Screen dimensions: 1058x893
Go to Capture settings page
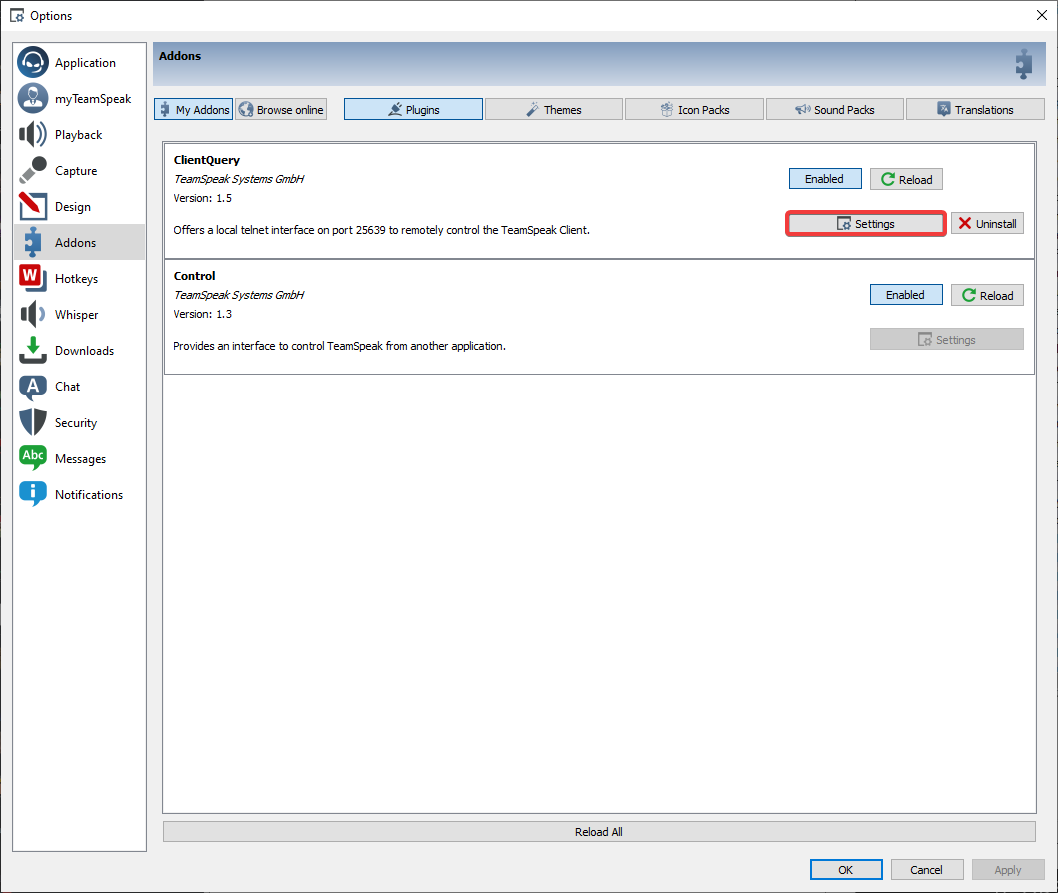pyautogui.click(x=80, y=170)
